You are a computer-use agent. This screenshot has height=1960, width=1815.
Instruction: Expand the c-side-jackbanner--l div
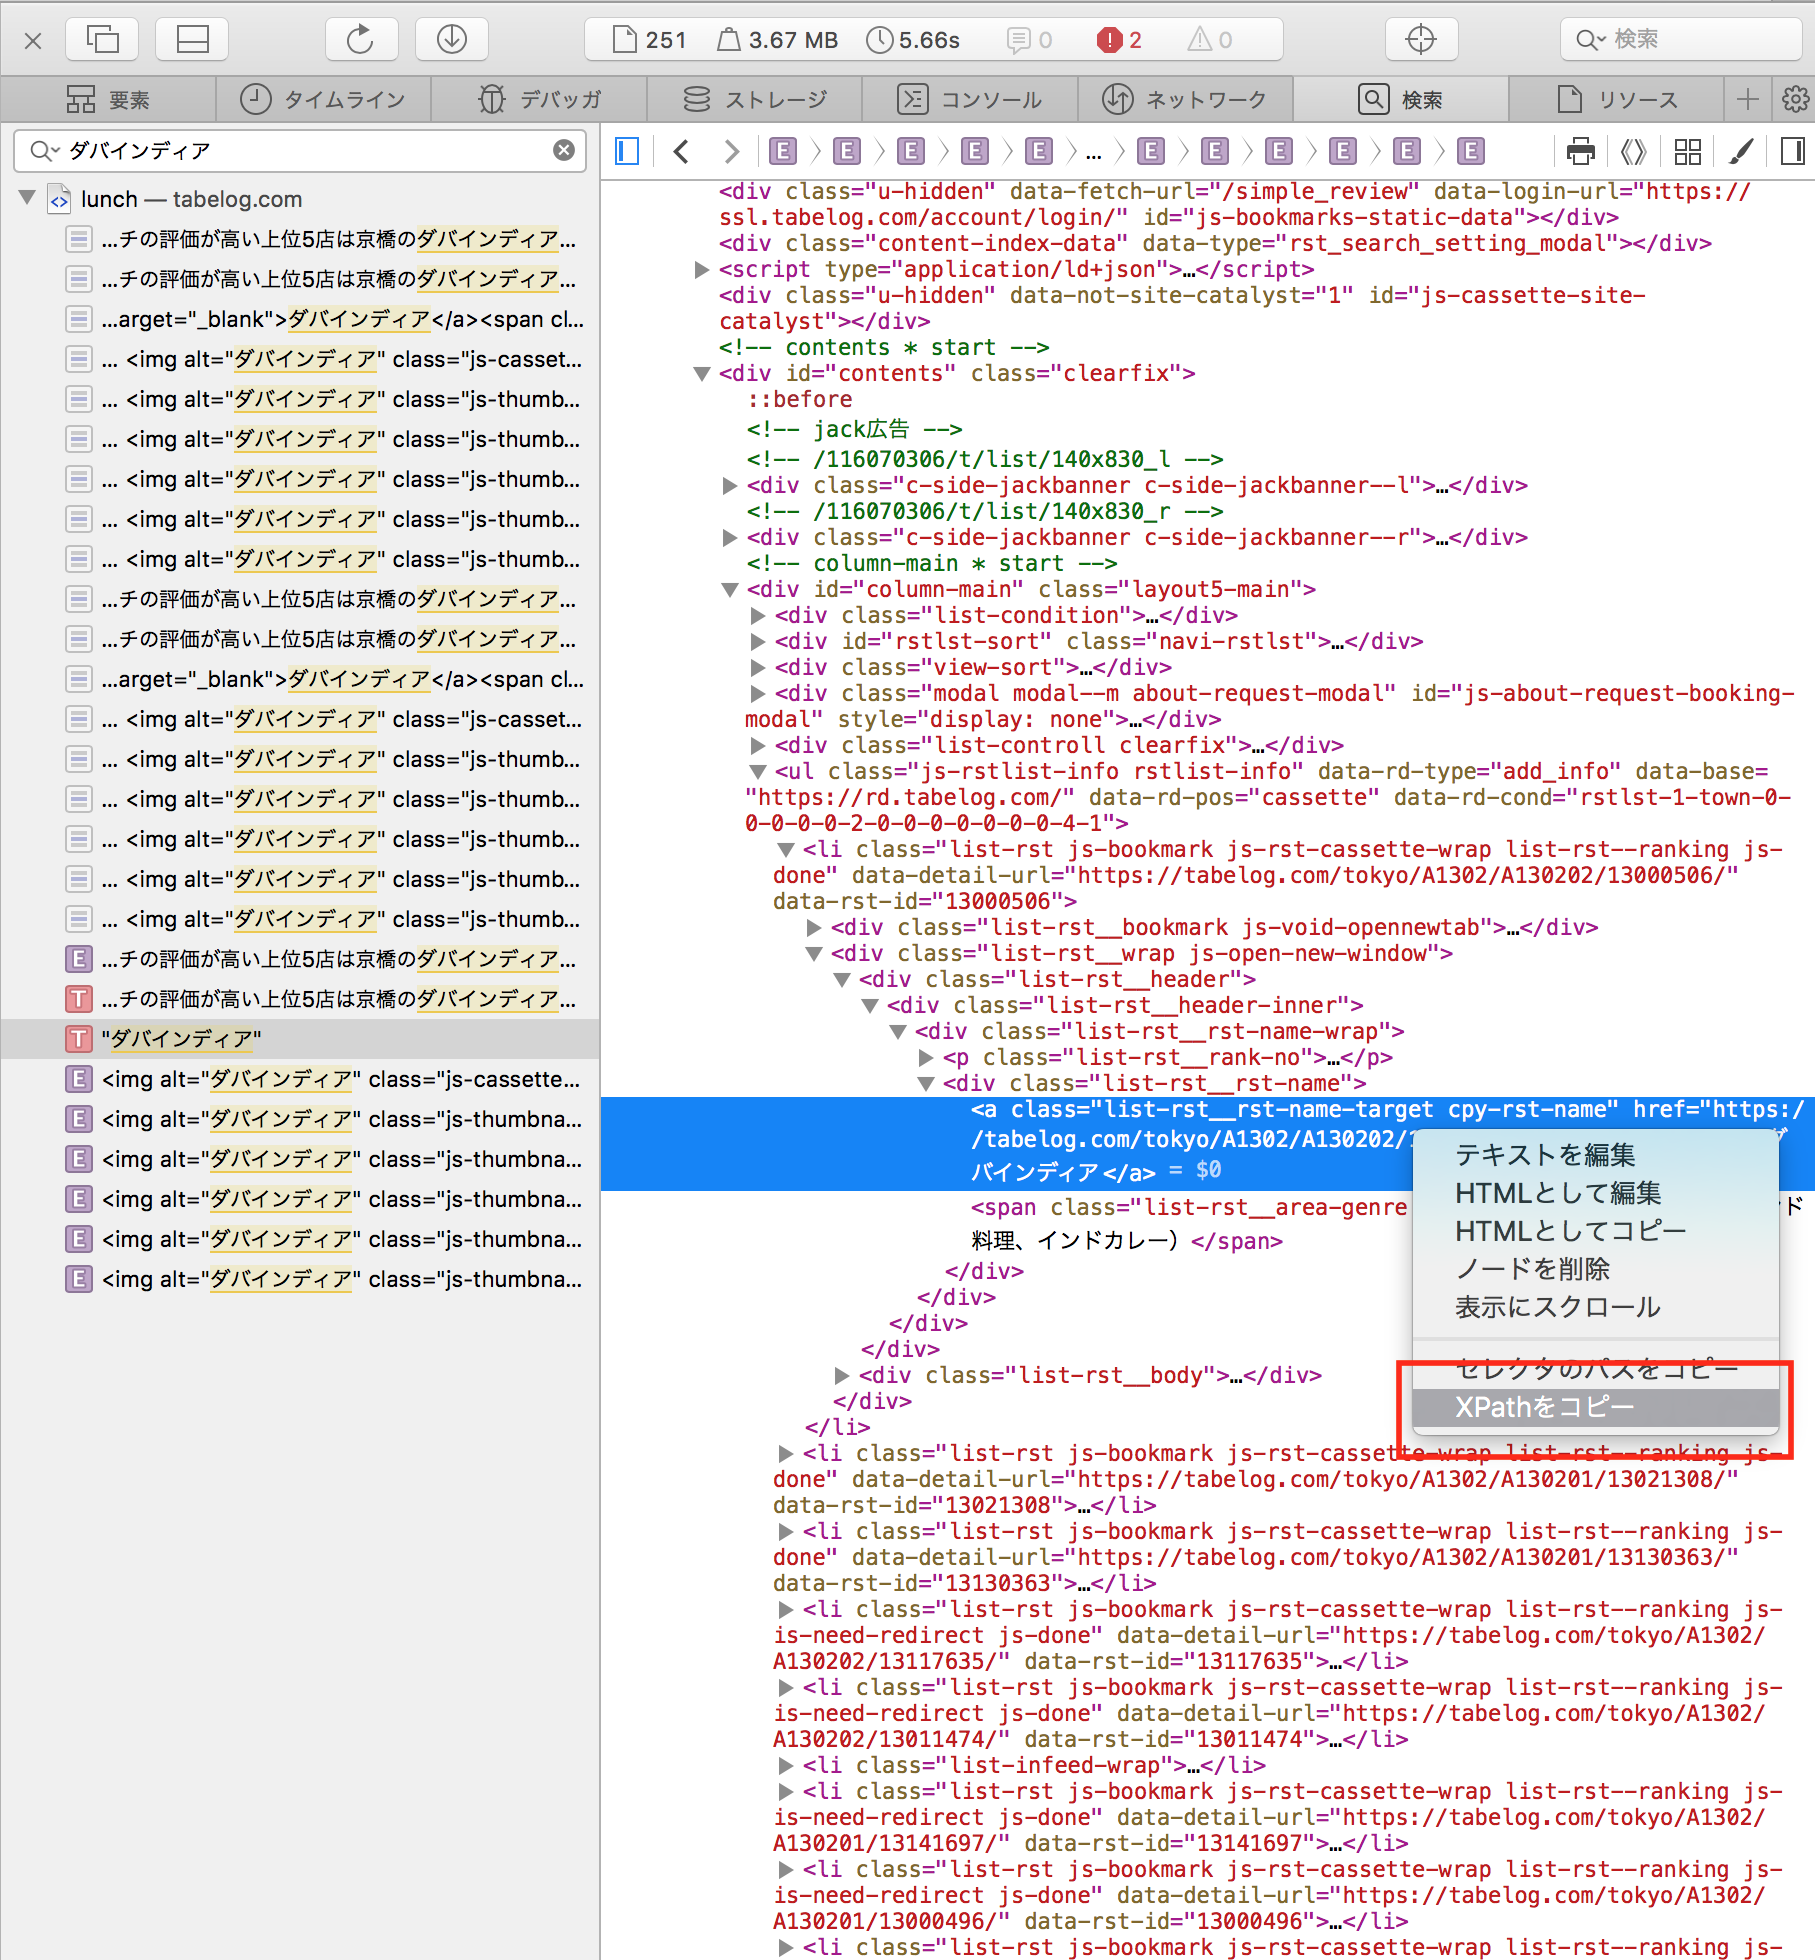(x=730, y=485)
